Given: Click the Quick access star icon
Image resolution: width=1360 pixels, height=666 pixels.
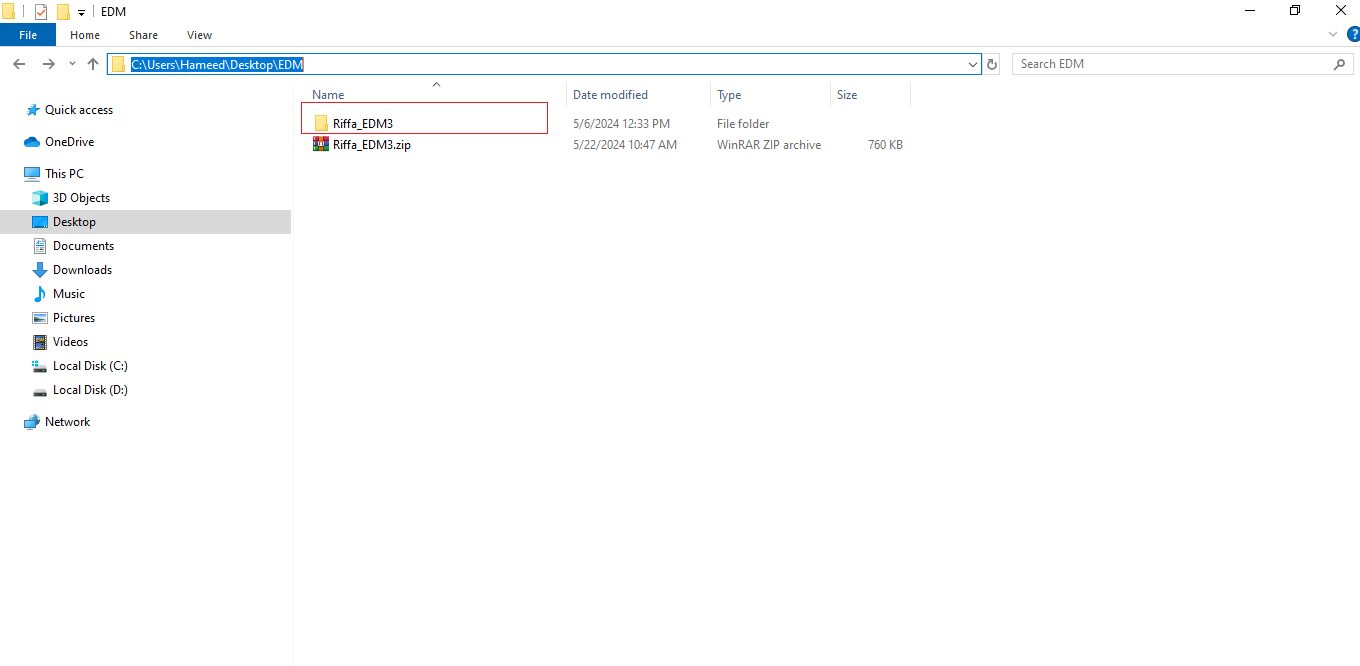Looking at the screenshot, I should click(x=33, y=110).
